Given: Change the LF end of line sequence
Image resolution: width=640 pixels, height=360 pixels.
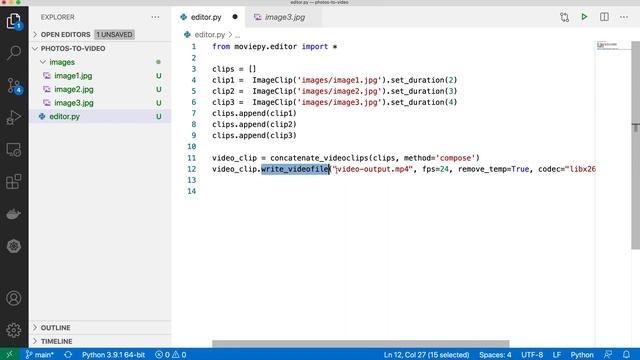Looking at the screenshot, I should pos(556,355).
